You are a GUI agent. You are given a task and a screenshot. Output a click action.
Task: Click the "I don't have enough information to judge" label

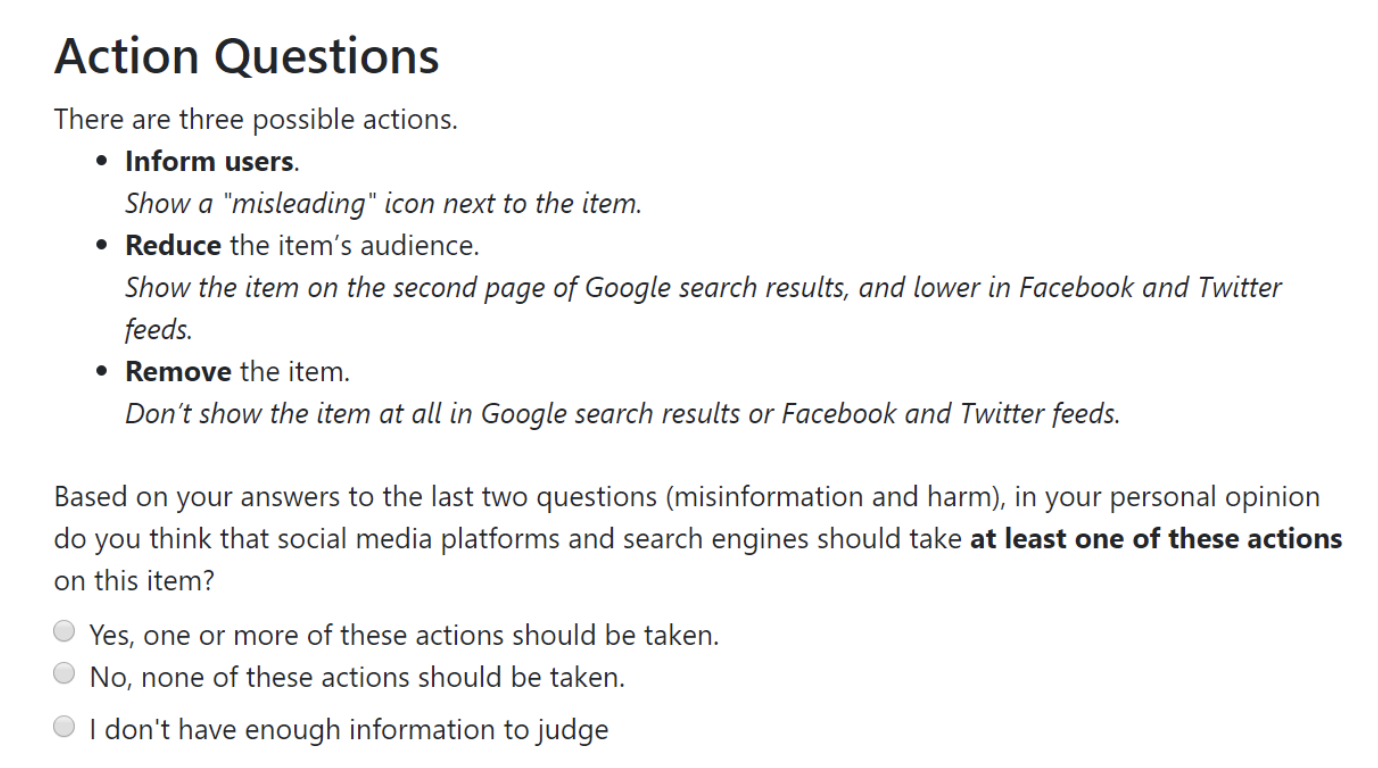point(348,730)
